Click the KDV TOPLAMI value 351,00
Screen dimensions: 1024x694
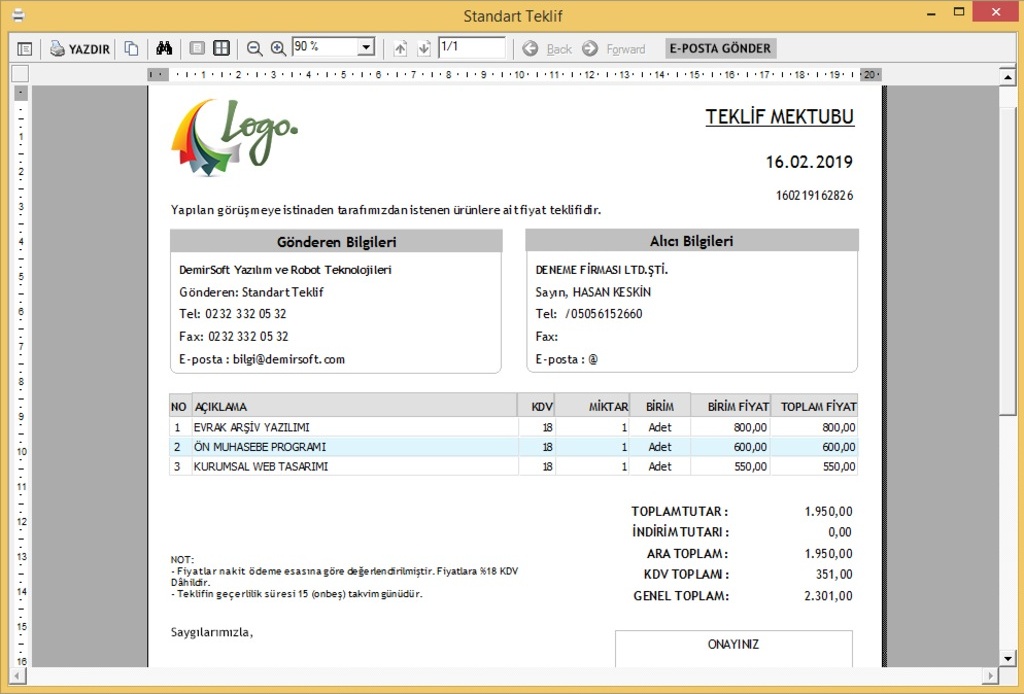[834, 575]
